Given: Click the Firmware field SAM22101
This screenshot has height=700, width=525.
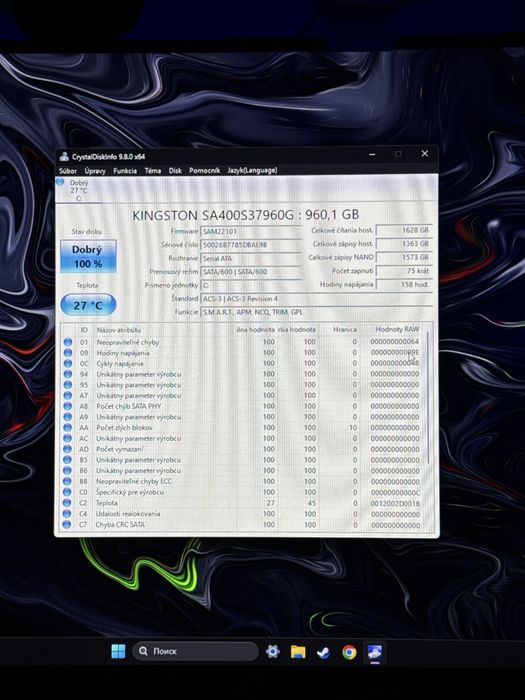Looking at the screenshot, I should 251,232.
